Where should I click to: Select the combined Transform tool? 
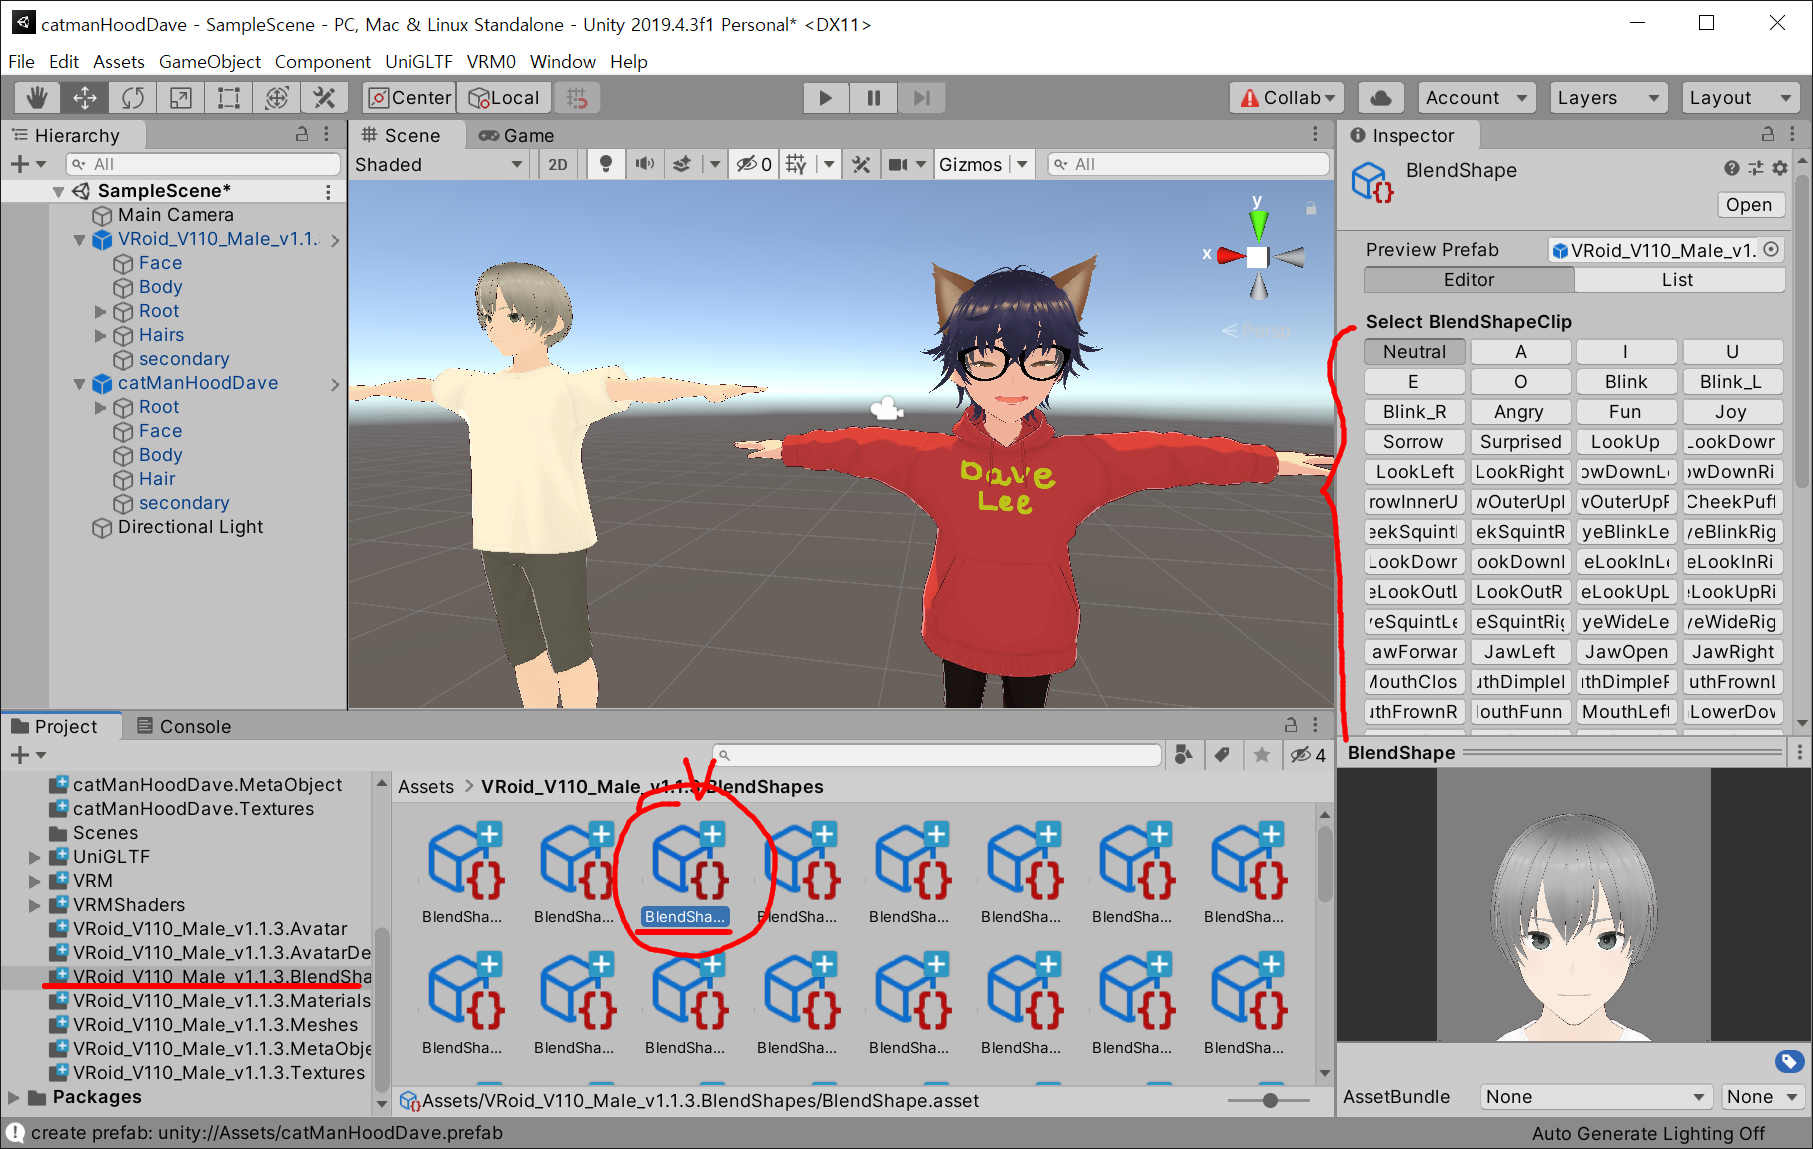point(277,98)
